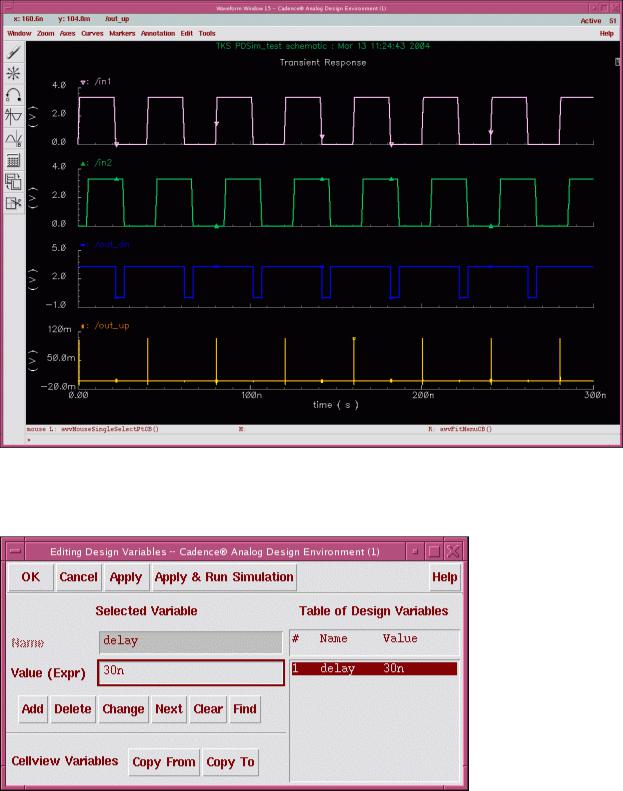Click the Value column header in variables table
The height and width of the screenshot is (791, 623).
click(x=400, y=639)
